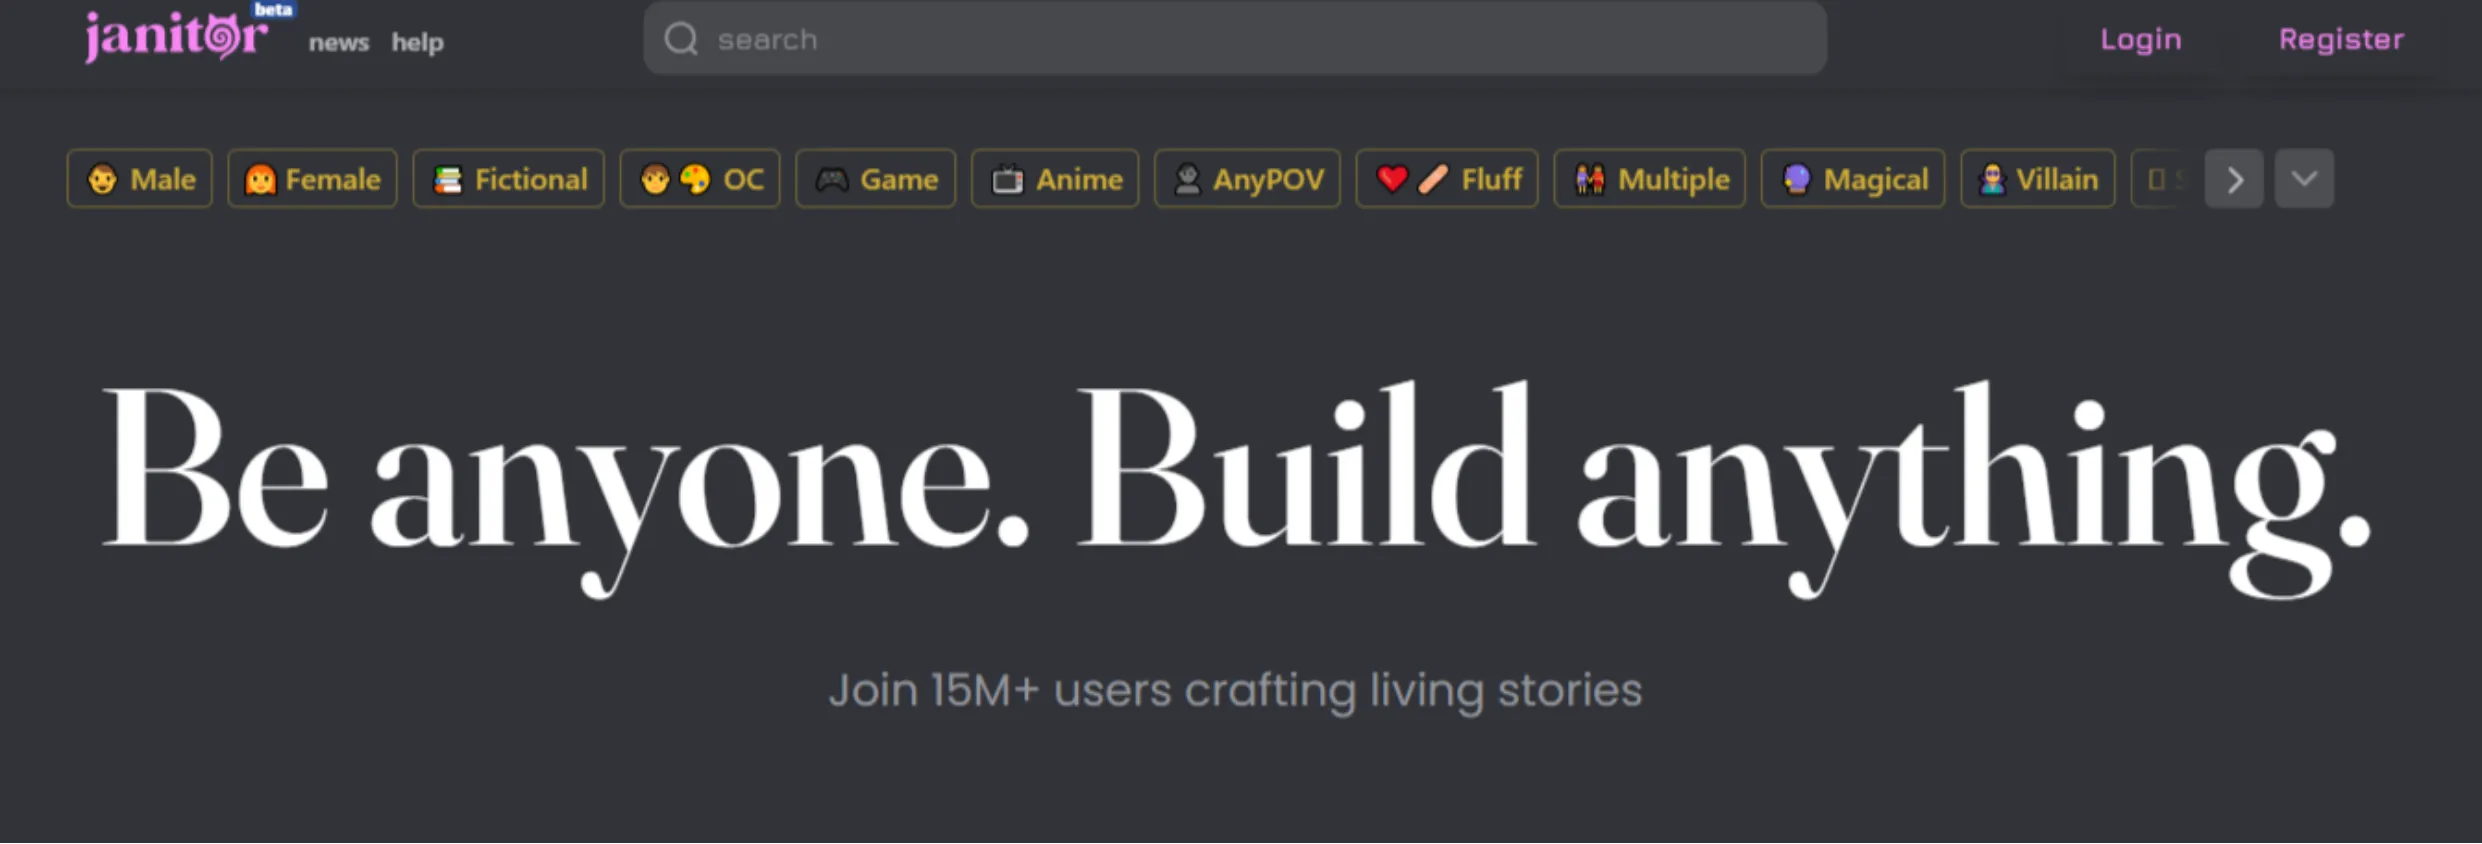Expand the full tag list chevron

point(2304,179)
